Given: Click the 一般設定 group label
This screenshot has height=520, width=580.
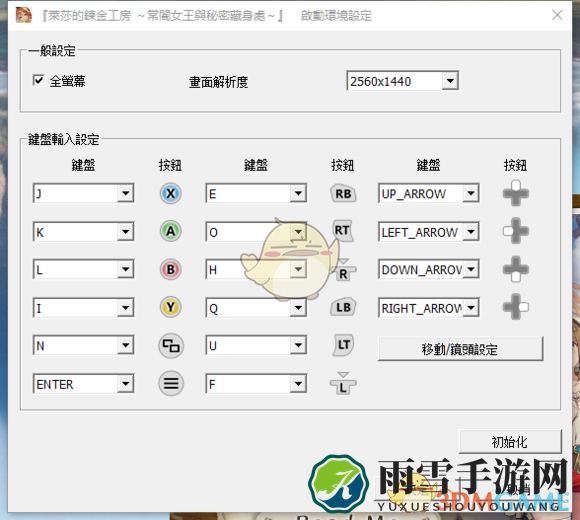Looking at the screenshot, I should [x=52, y=50].
